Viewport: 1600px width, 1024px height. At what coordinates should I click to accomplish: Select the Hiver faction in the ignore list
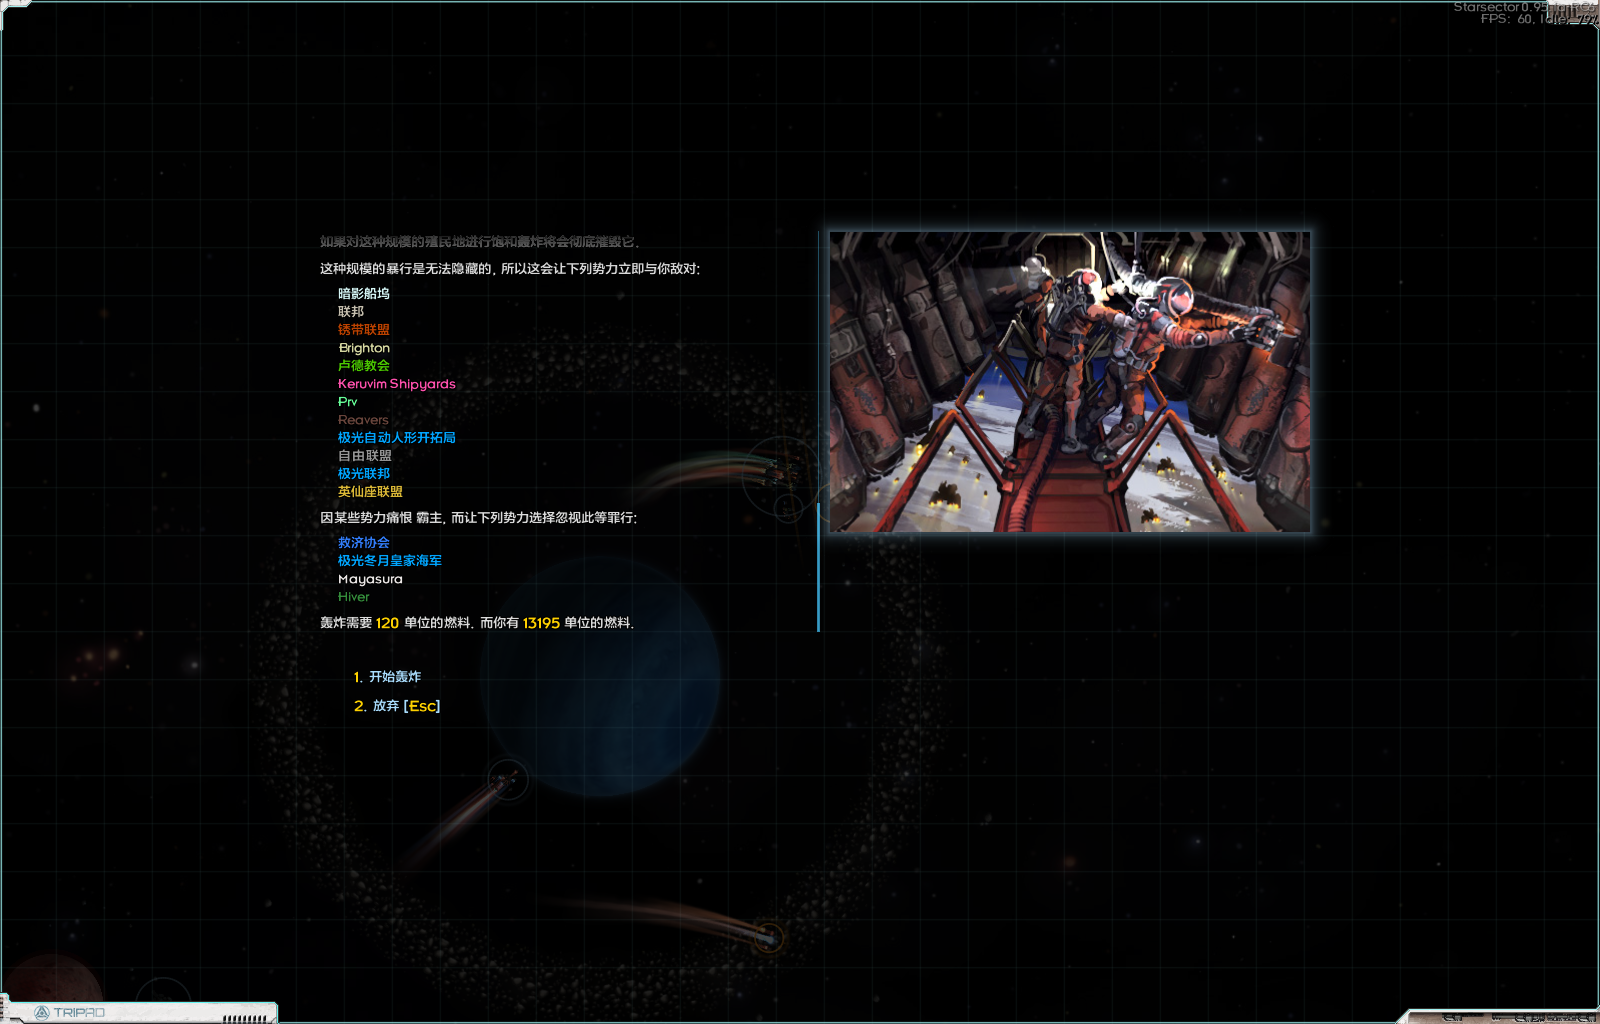(x=353, y=596)
